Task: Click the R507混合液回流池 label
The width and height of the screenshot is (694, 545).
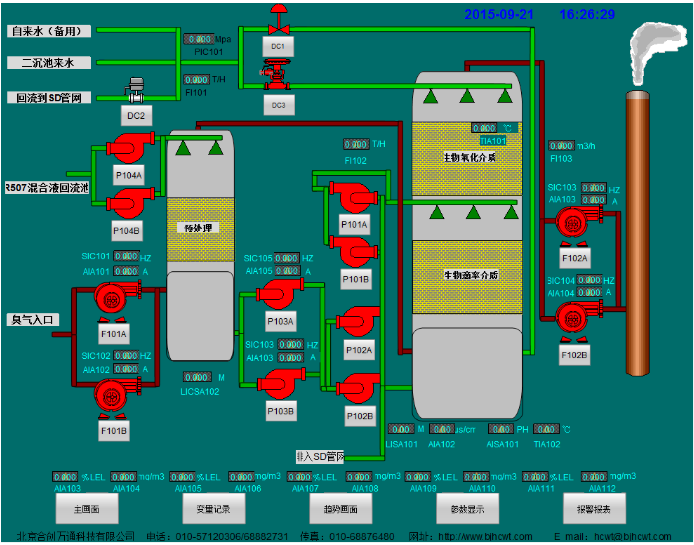Action: [x=46, y=188]
